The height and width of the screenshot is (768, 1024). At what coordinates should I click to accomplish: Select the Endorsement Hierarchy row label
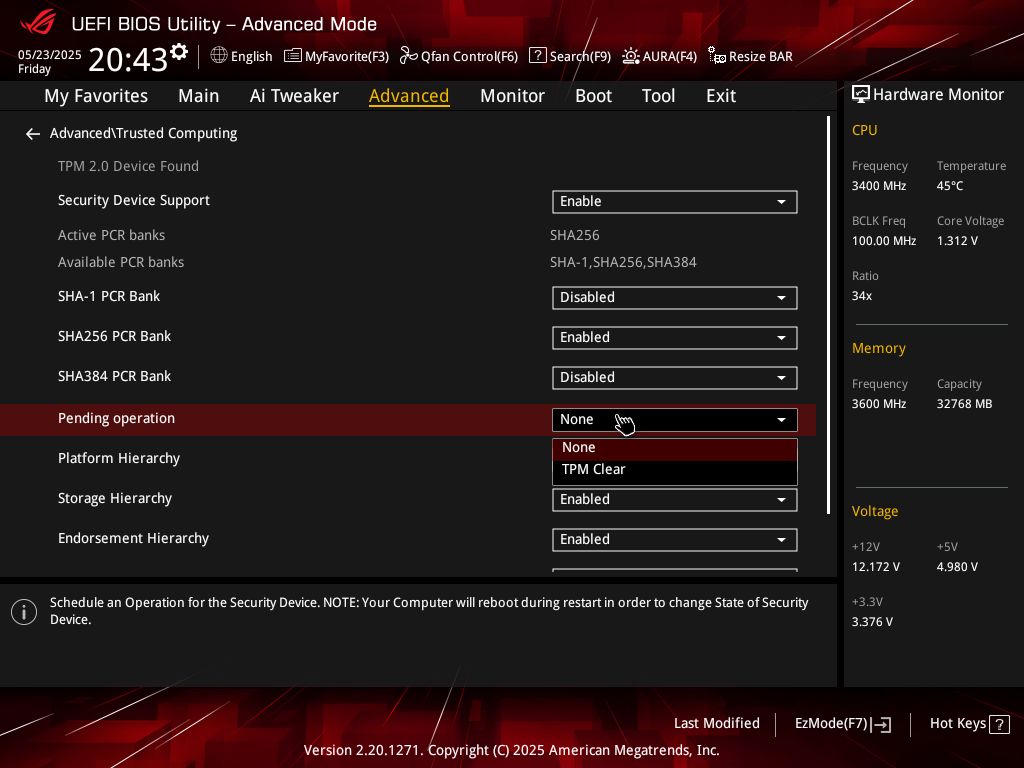[x=133, y=539]
